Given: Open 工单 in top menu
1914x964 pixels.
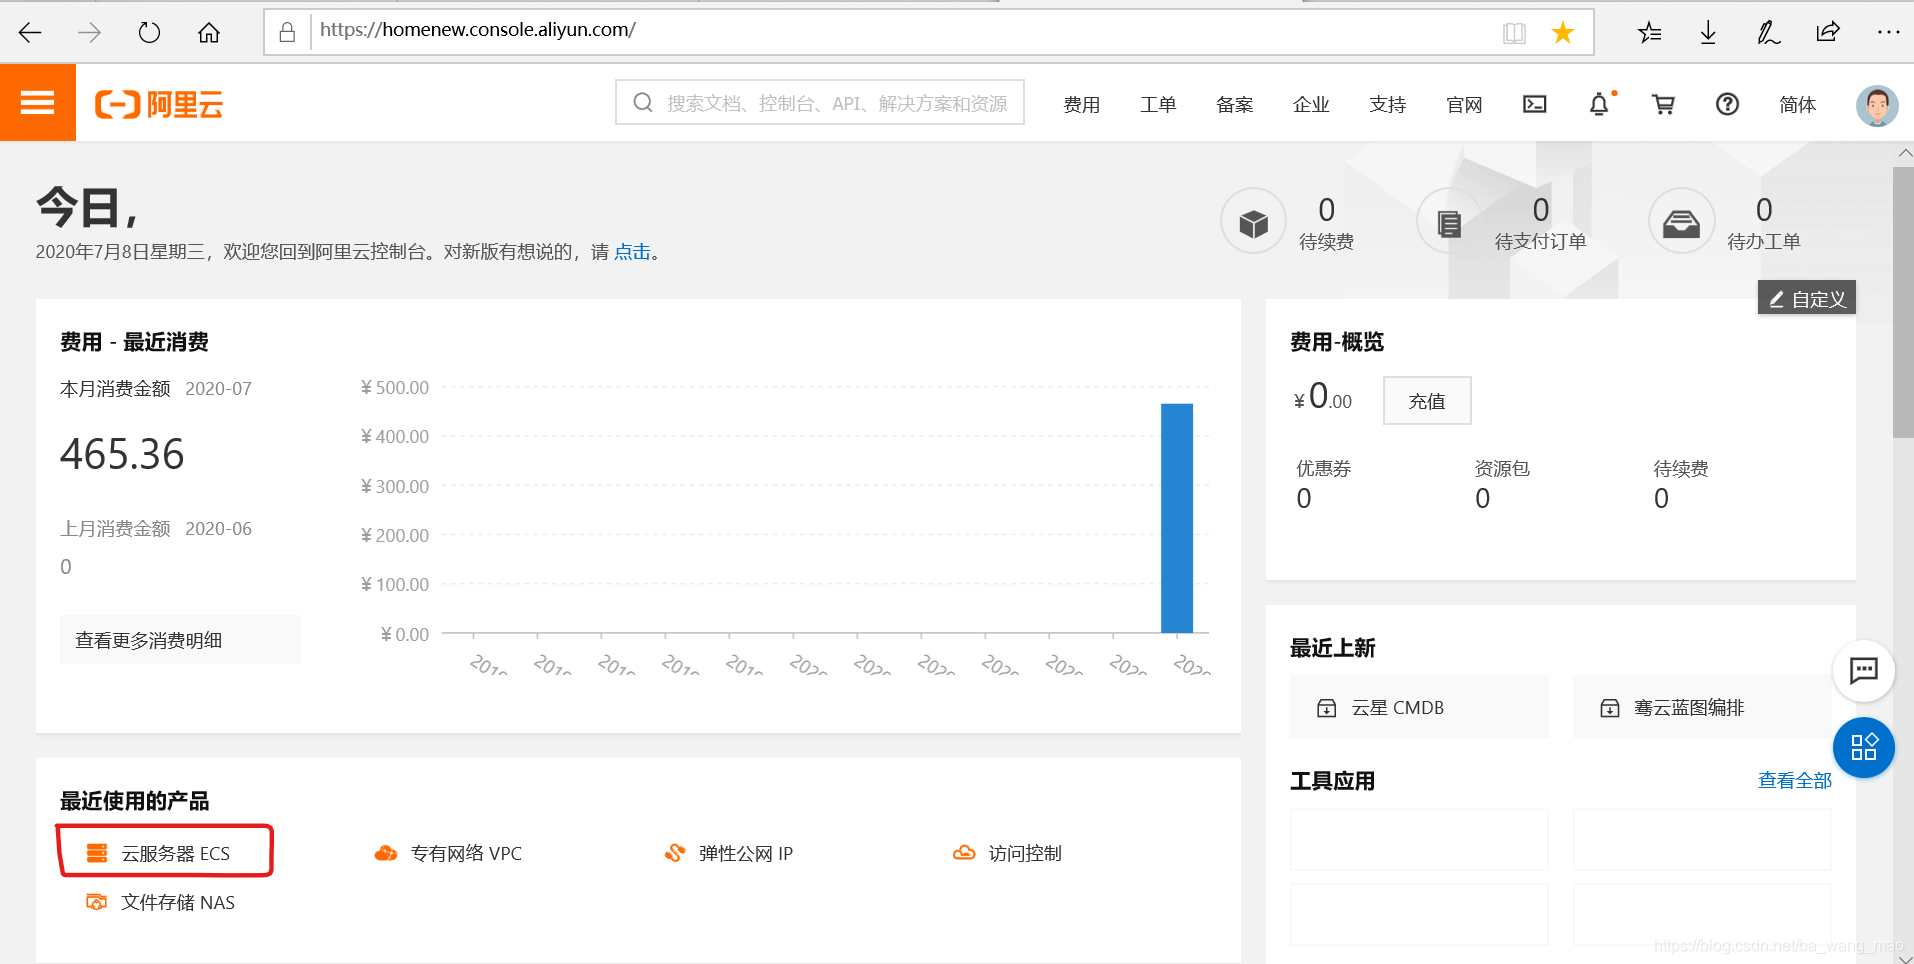Looking at the screenshot, I should [1158, 105].
